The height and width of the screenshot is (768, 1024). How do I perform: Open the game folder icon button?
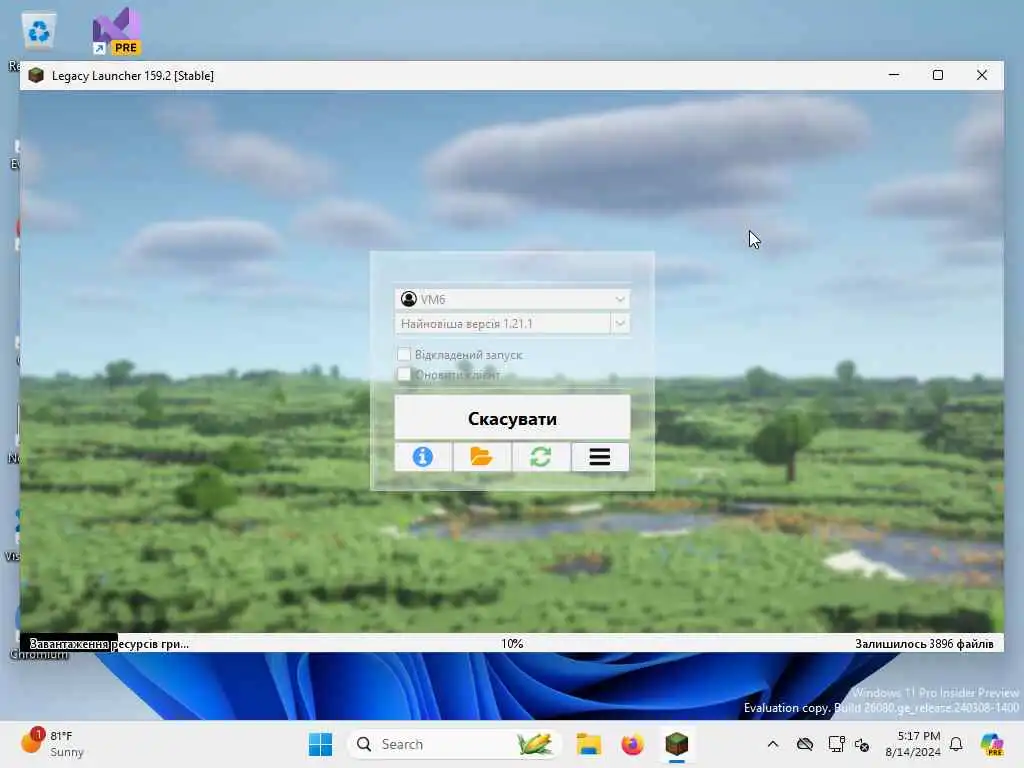[x=482, y=456]
